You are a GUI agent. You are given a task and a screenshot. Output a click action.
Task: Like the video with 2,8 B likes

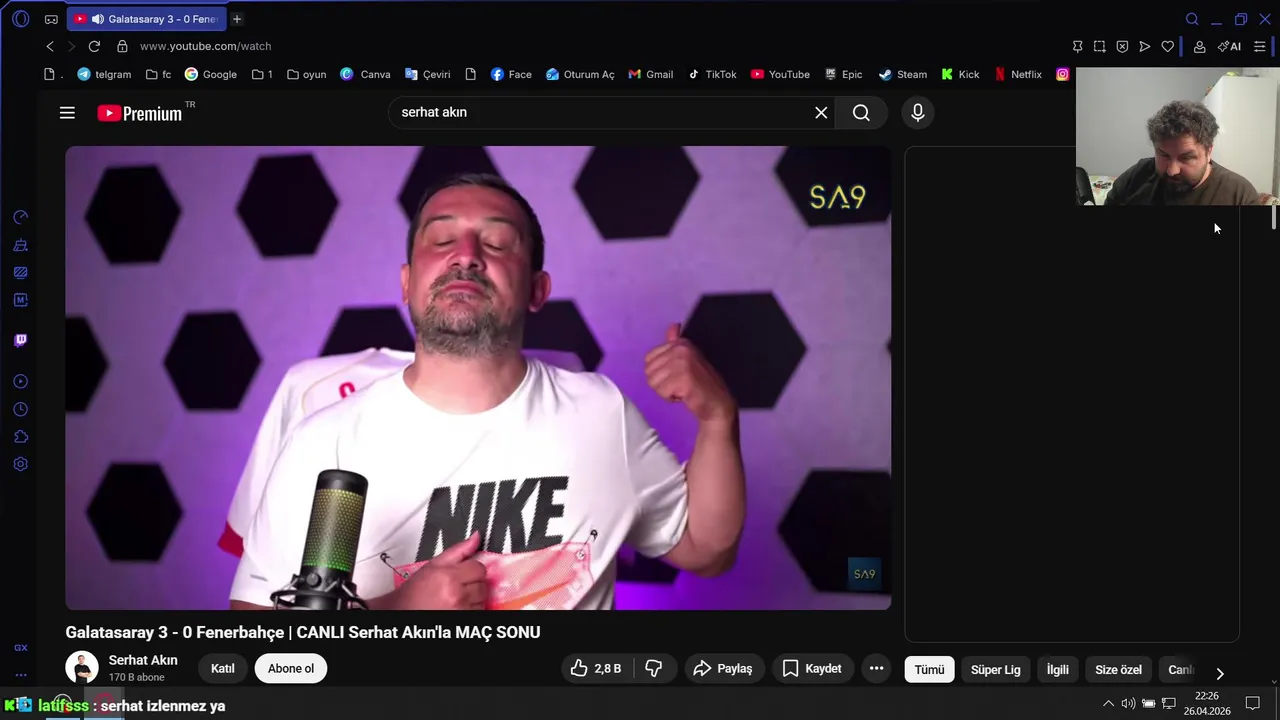click(x=596, y=668)
